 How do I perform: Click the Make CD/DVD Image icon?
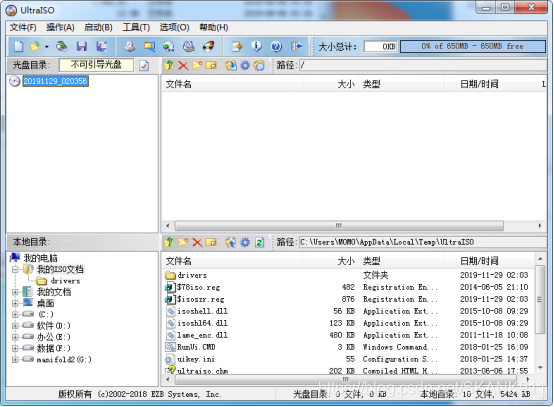tap(130, 46)
